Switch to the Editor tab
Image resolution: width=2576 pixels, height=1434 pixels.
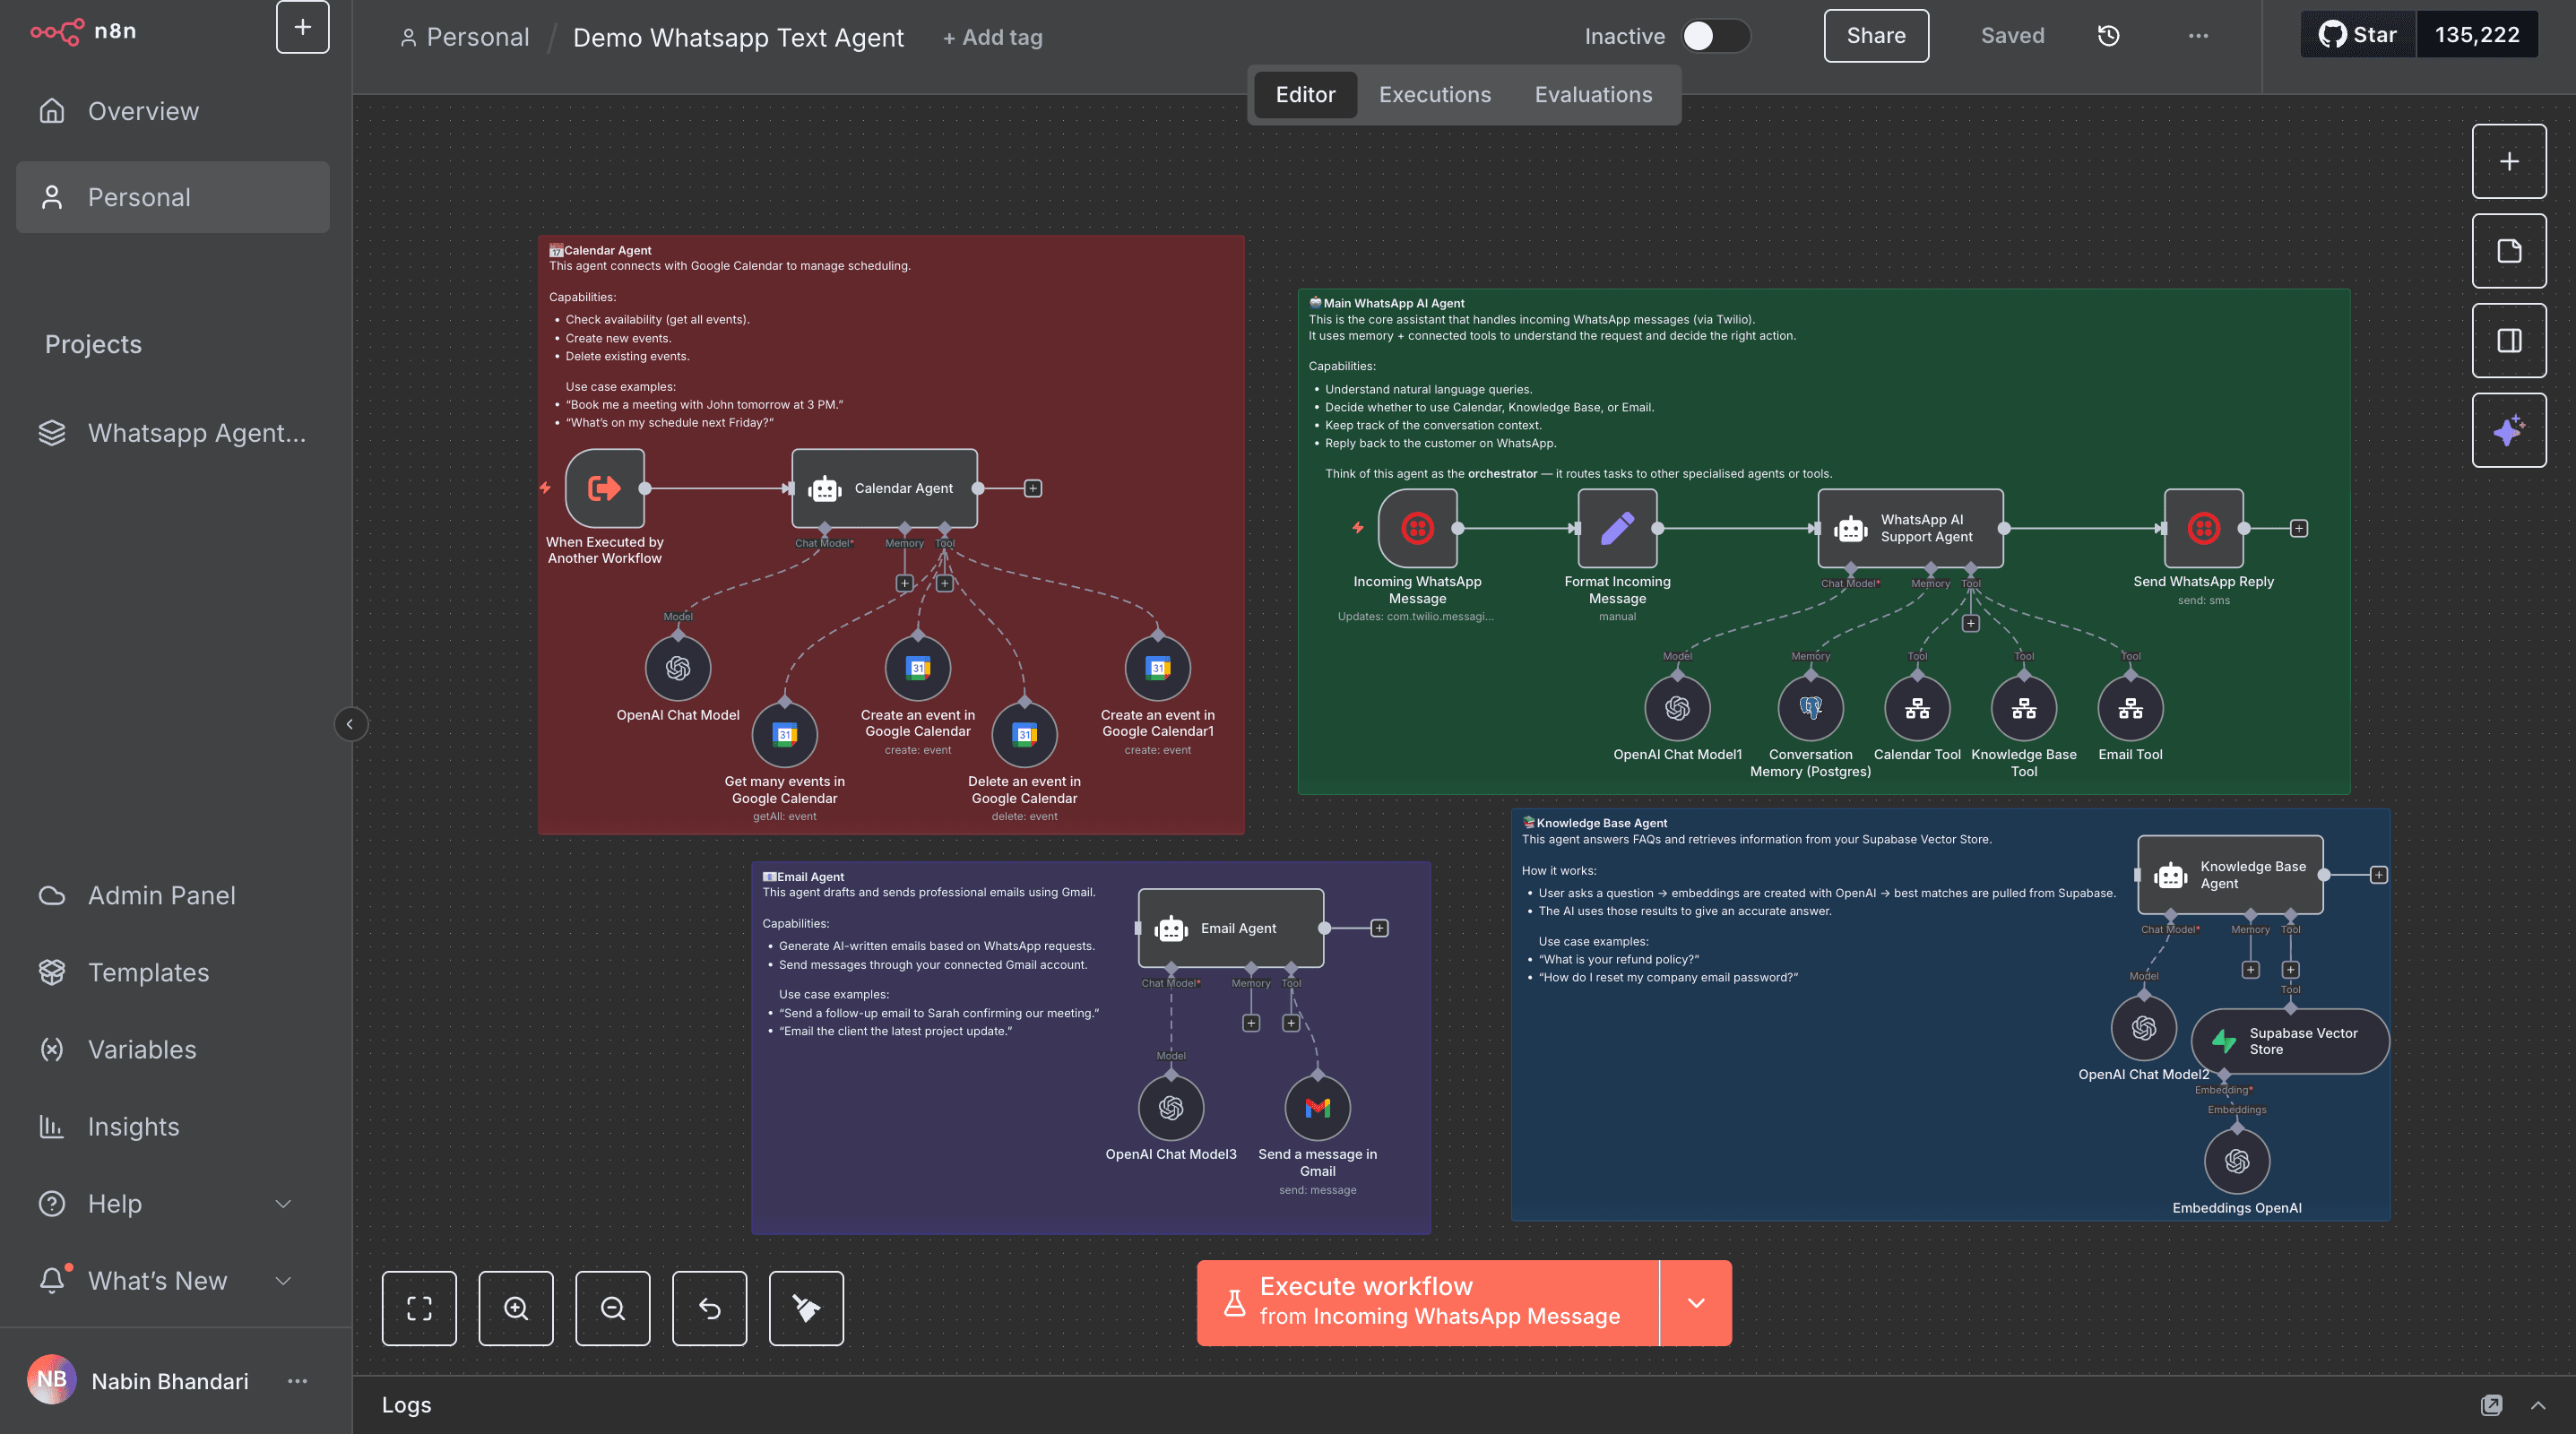click(x=1305, y=95)
